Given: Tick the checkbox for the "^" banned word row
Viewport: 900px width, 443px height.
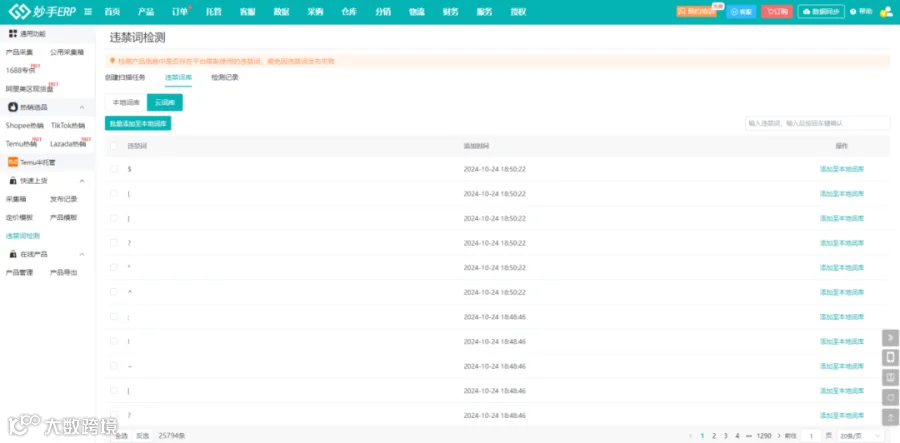Looking at the screenshot, I should click(x=114, y=292).
